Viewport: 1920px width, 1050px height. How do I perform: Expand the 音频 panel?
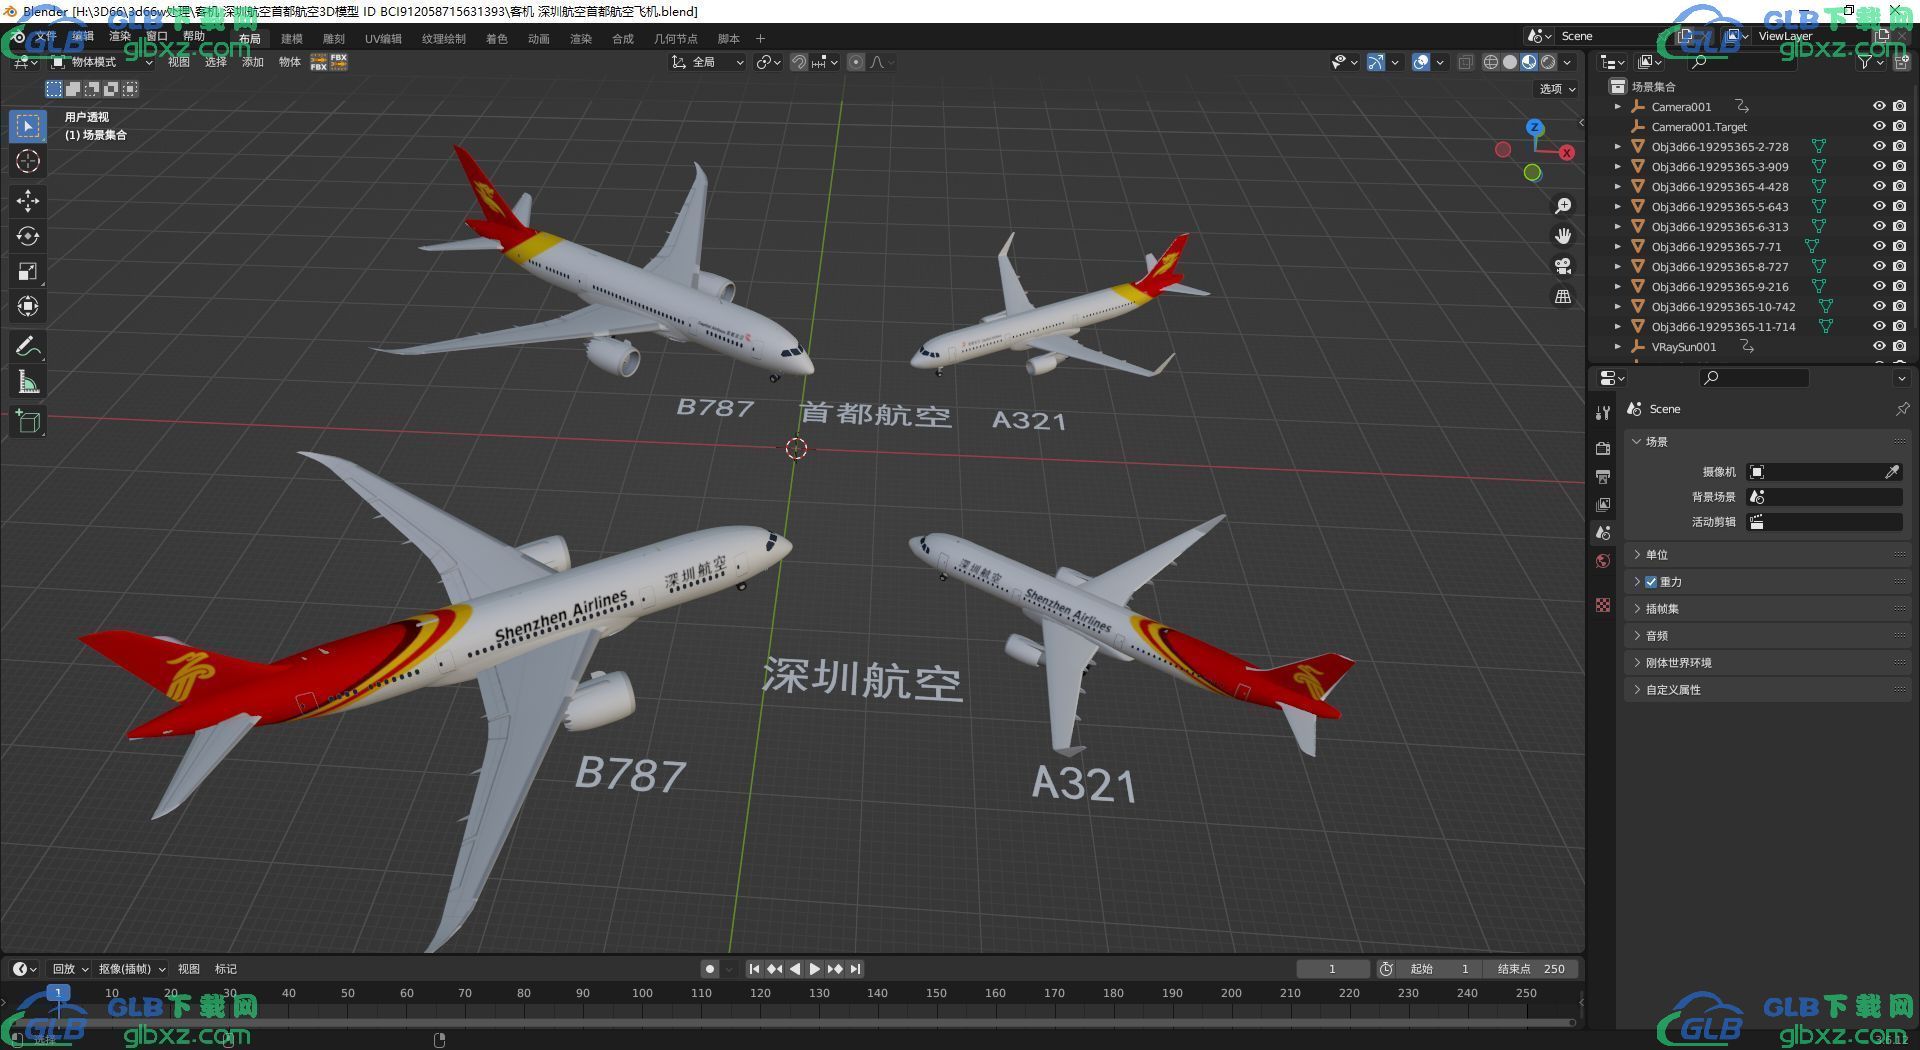coord(1767,636)
